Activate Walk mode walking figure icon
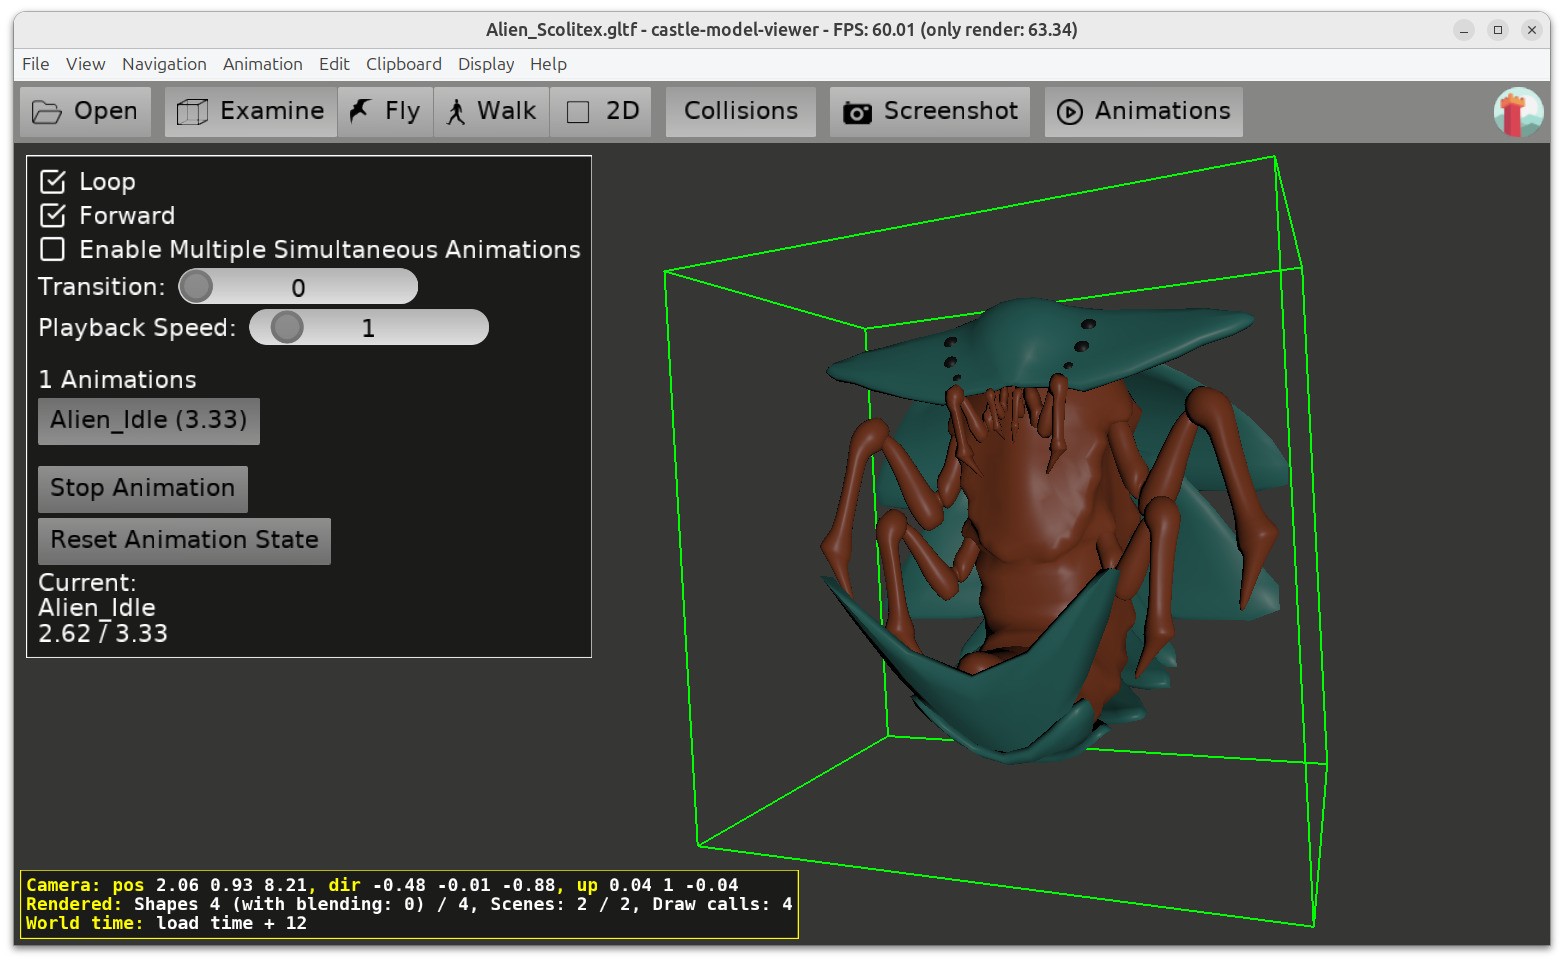 (456, 112)
